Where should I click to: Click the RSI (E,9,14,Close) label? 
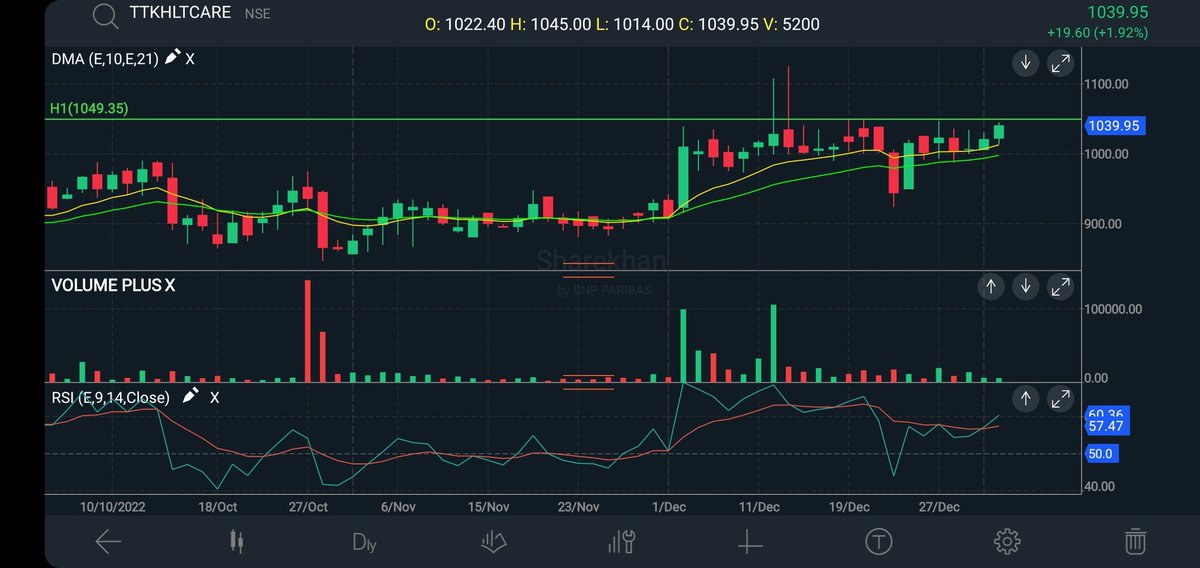point(110,397)
